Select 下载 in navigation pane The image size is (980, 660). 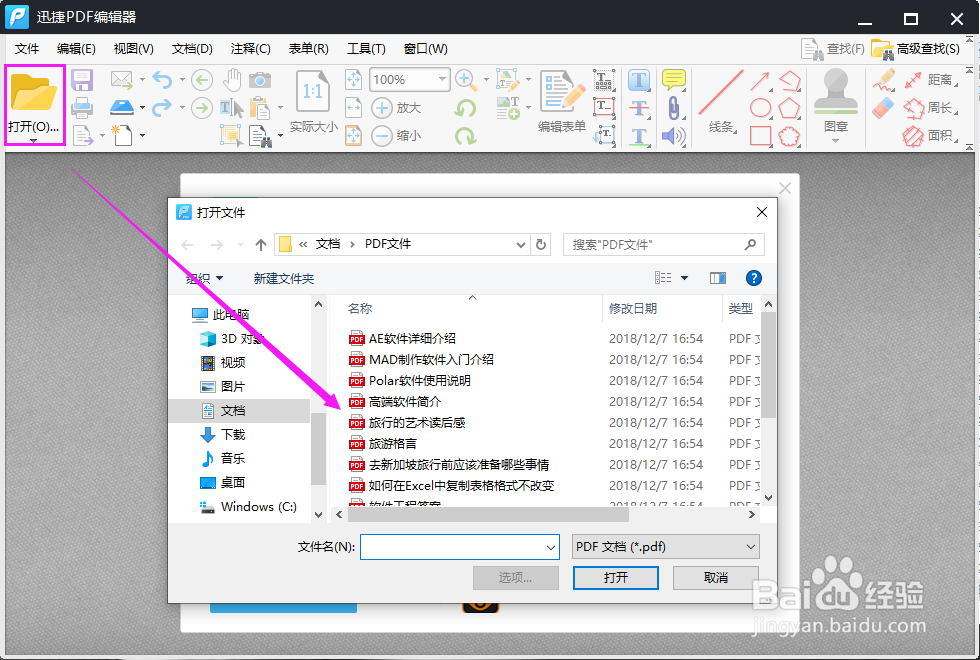coord(232,434)
